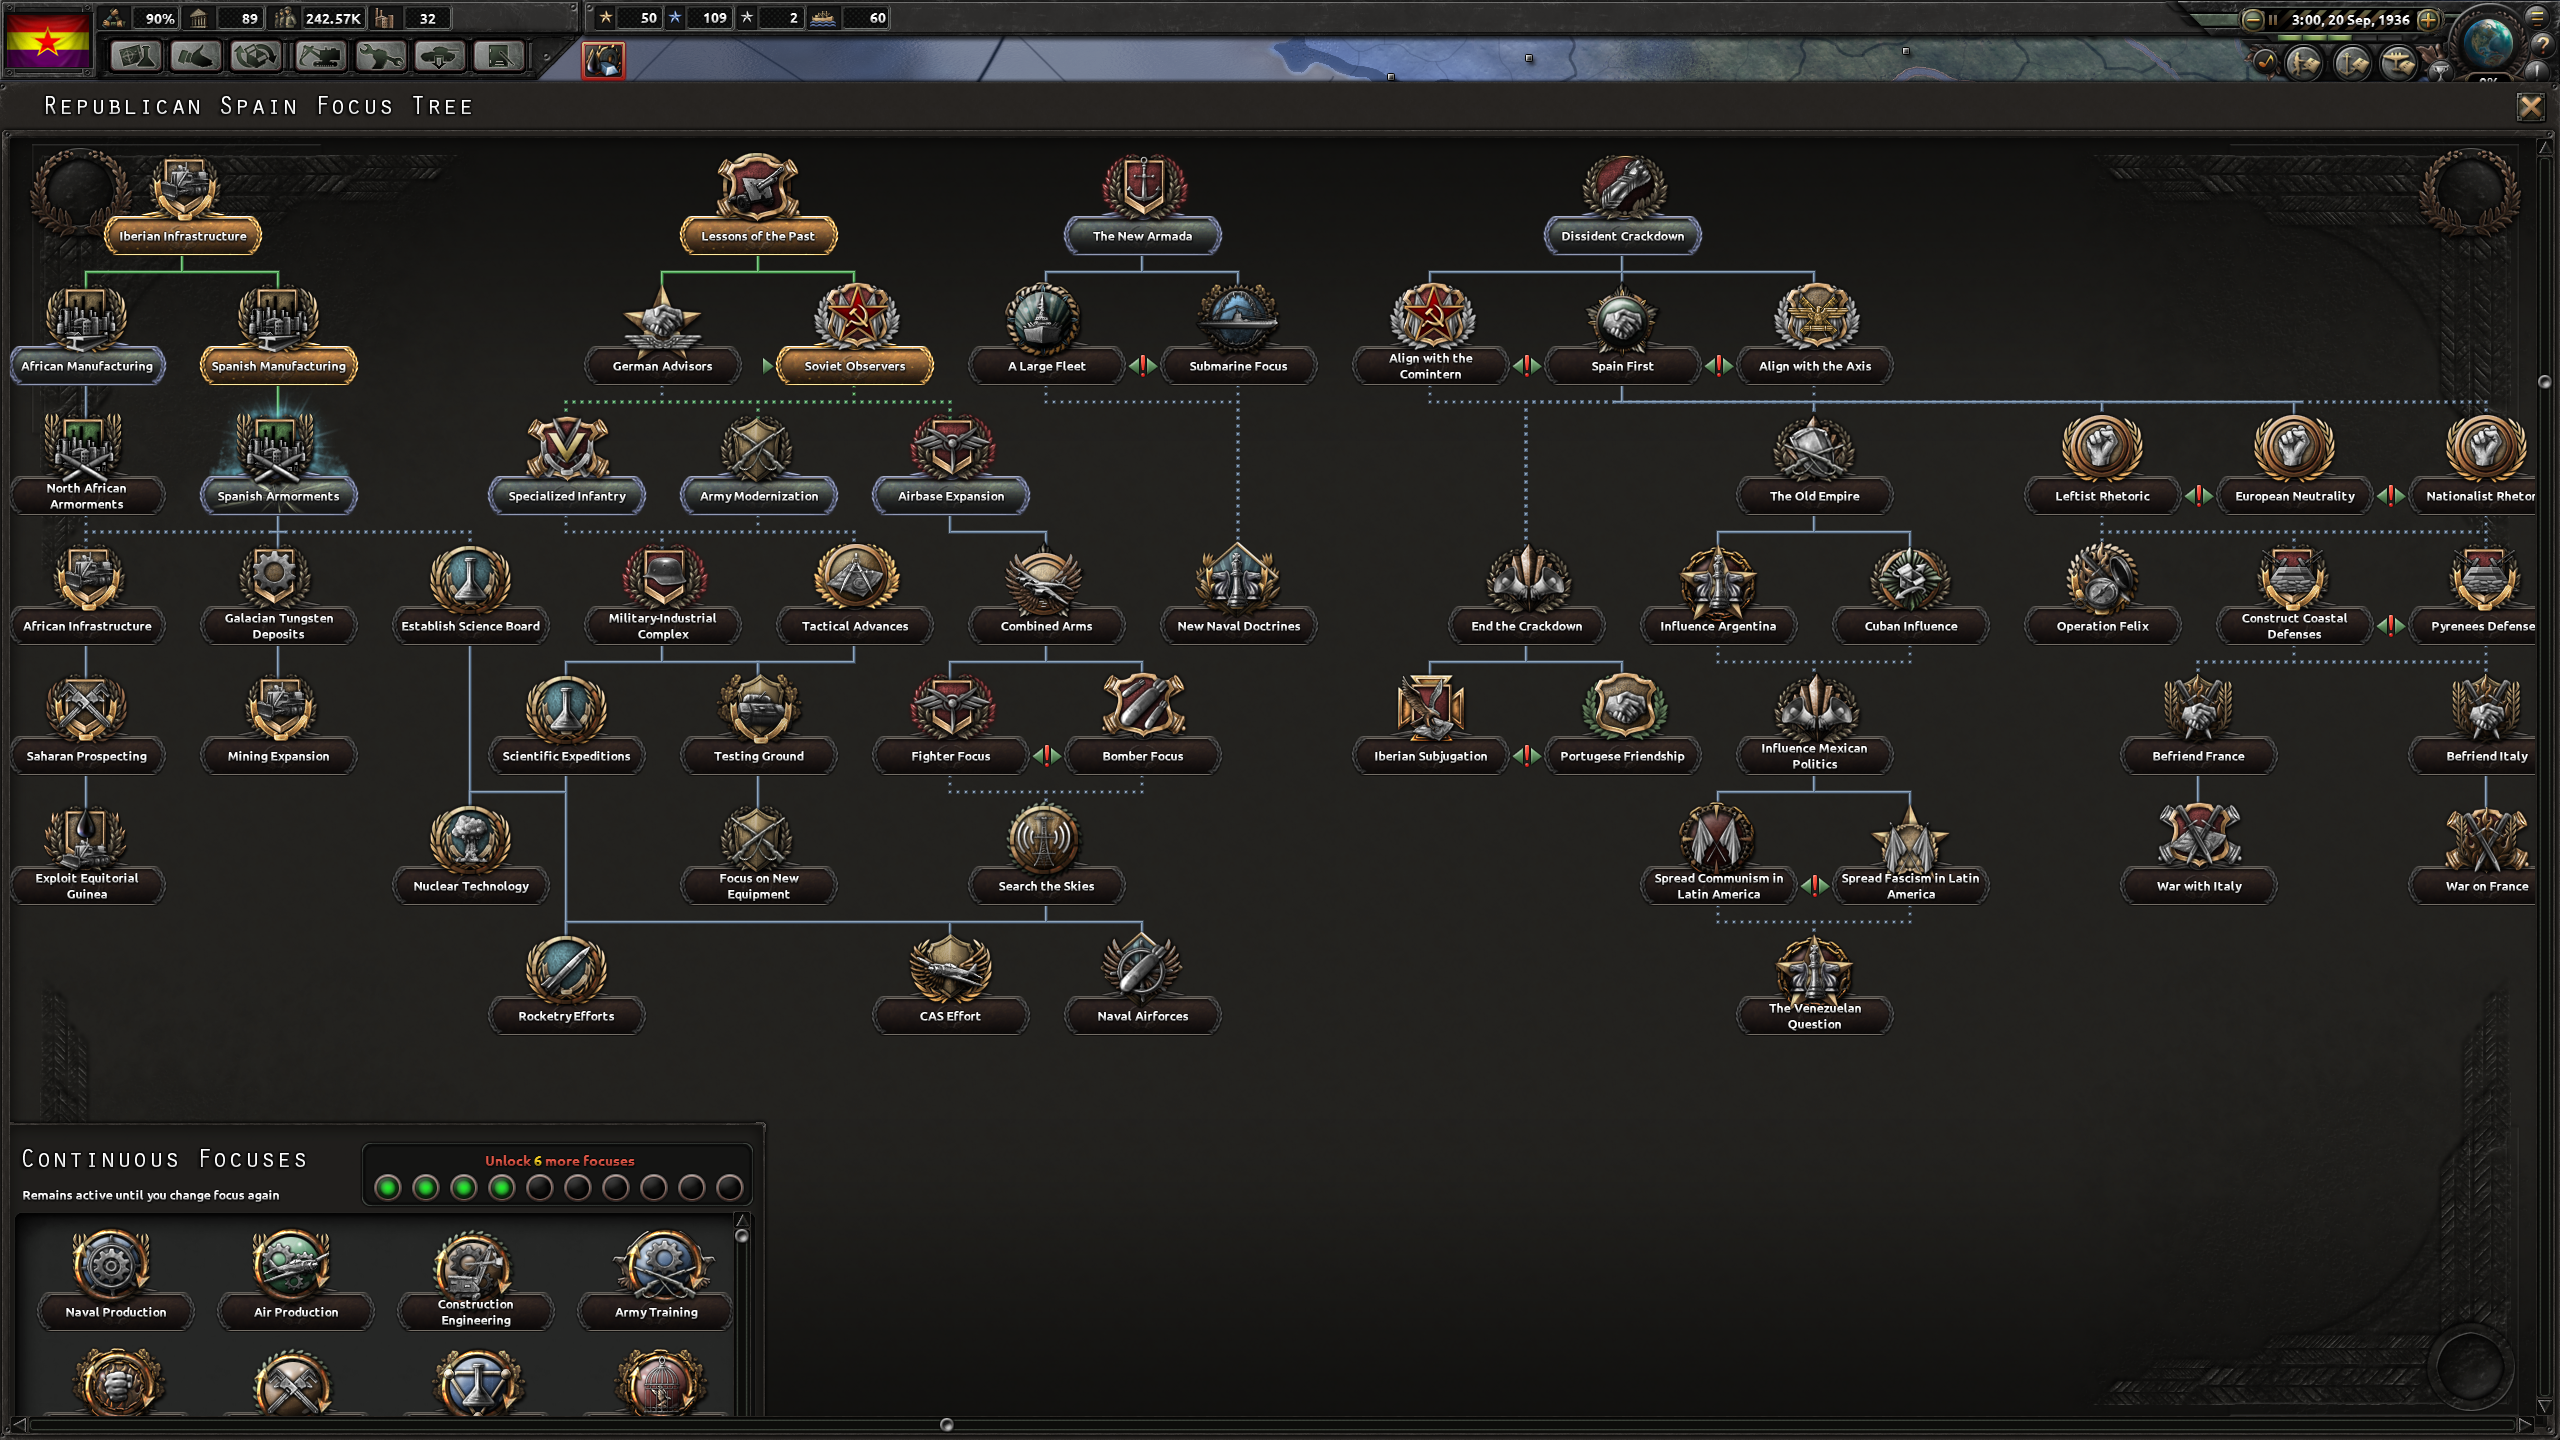Select the Align with the Comintern focus
Screen dimensions: 2560x1440
pos(1430,334)
